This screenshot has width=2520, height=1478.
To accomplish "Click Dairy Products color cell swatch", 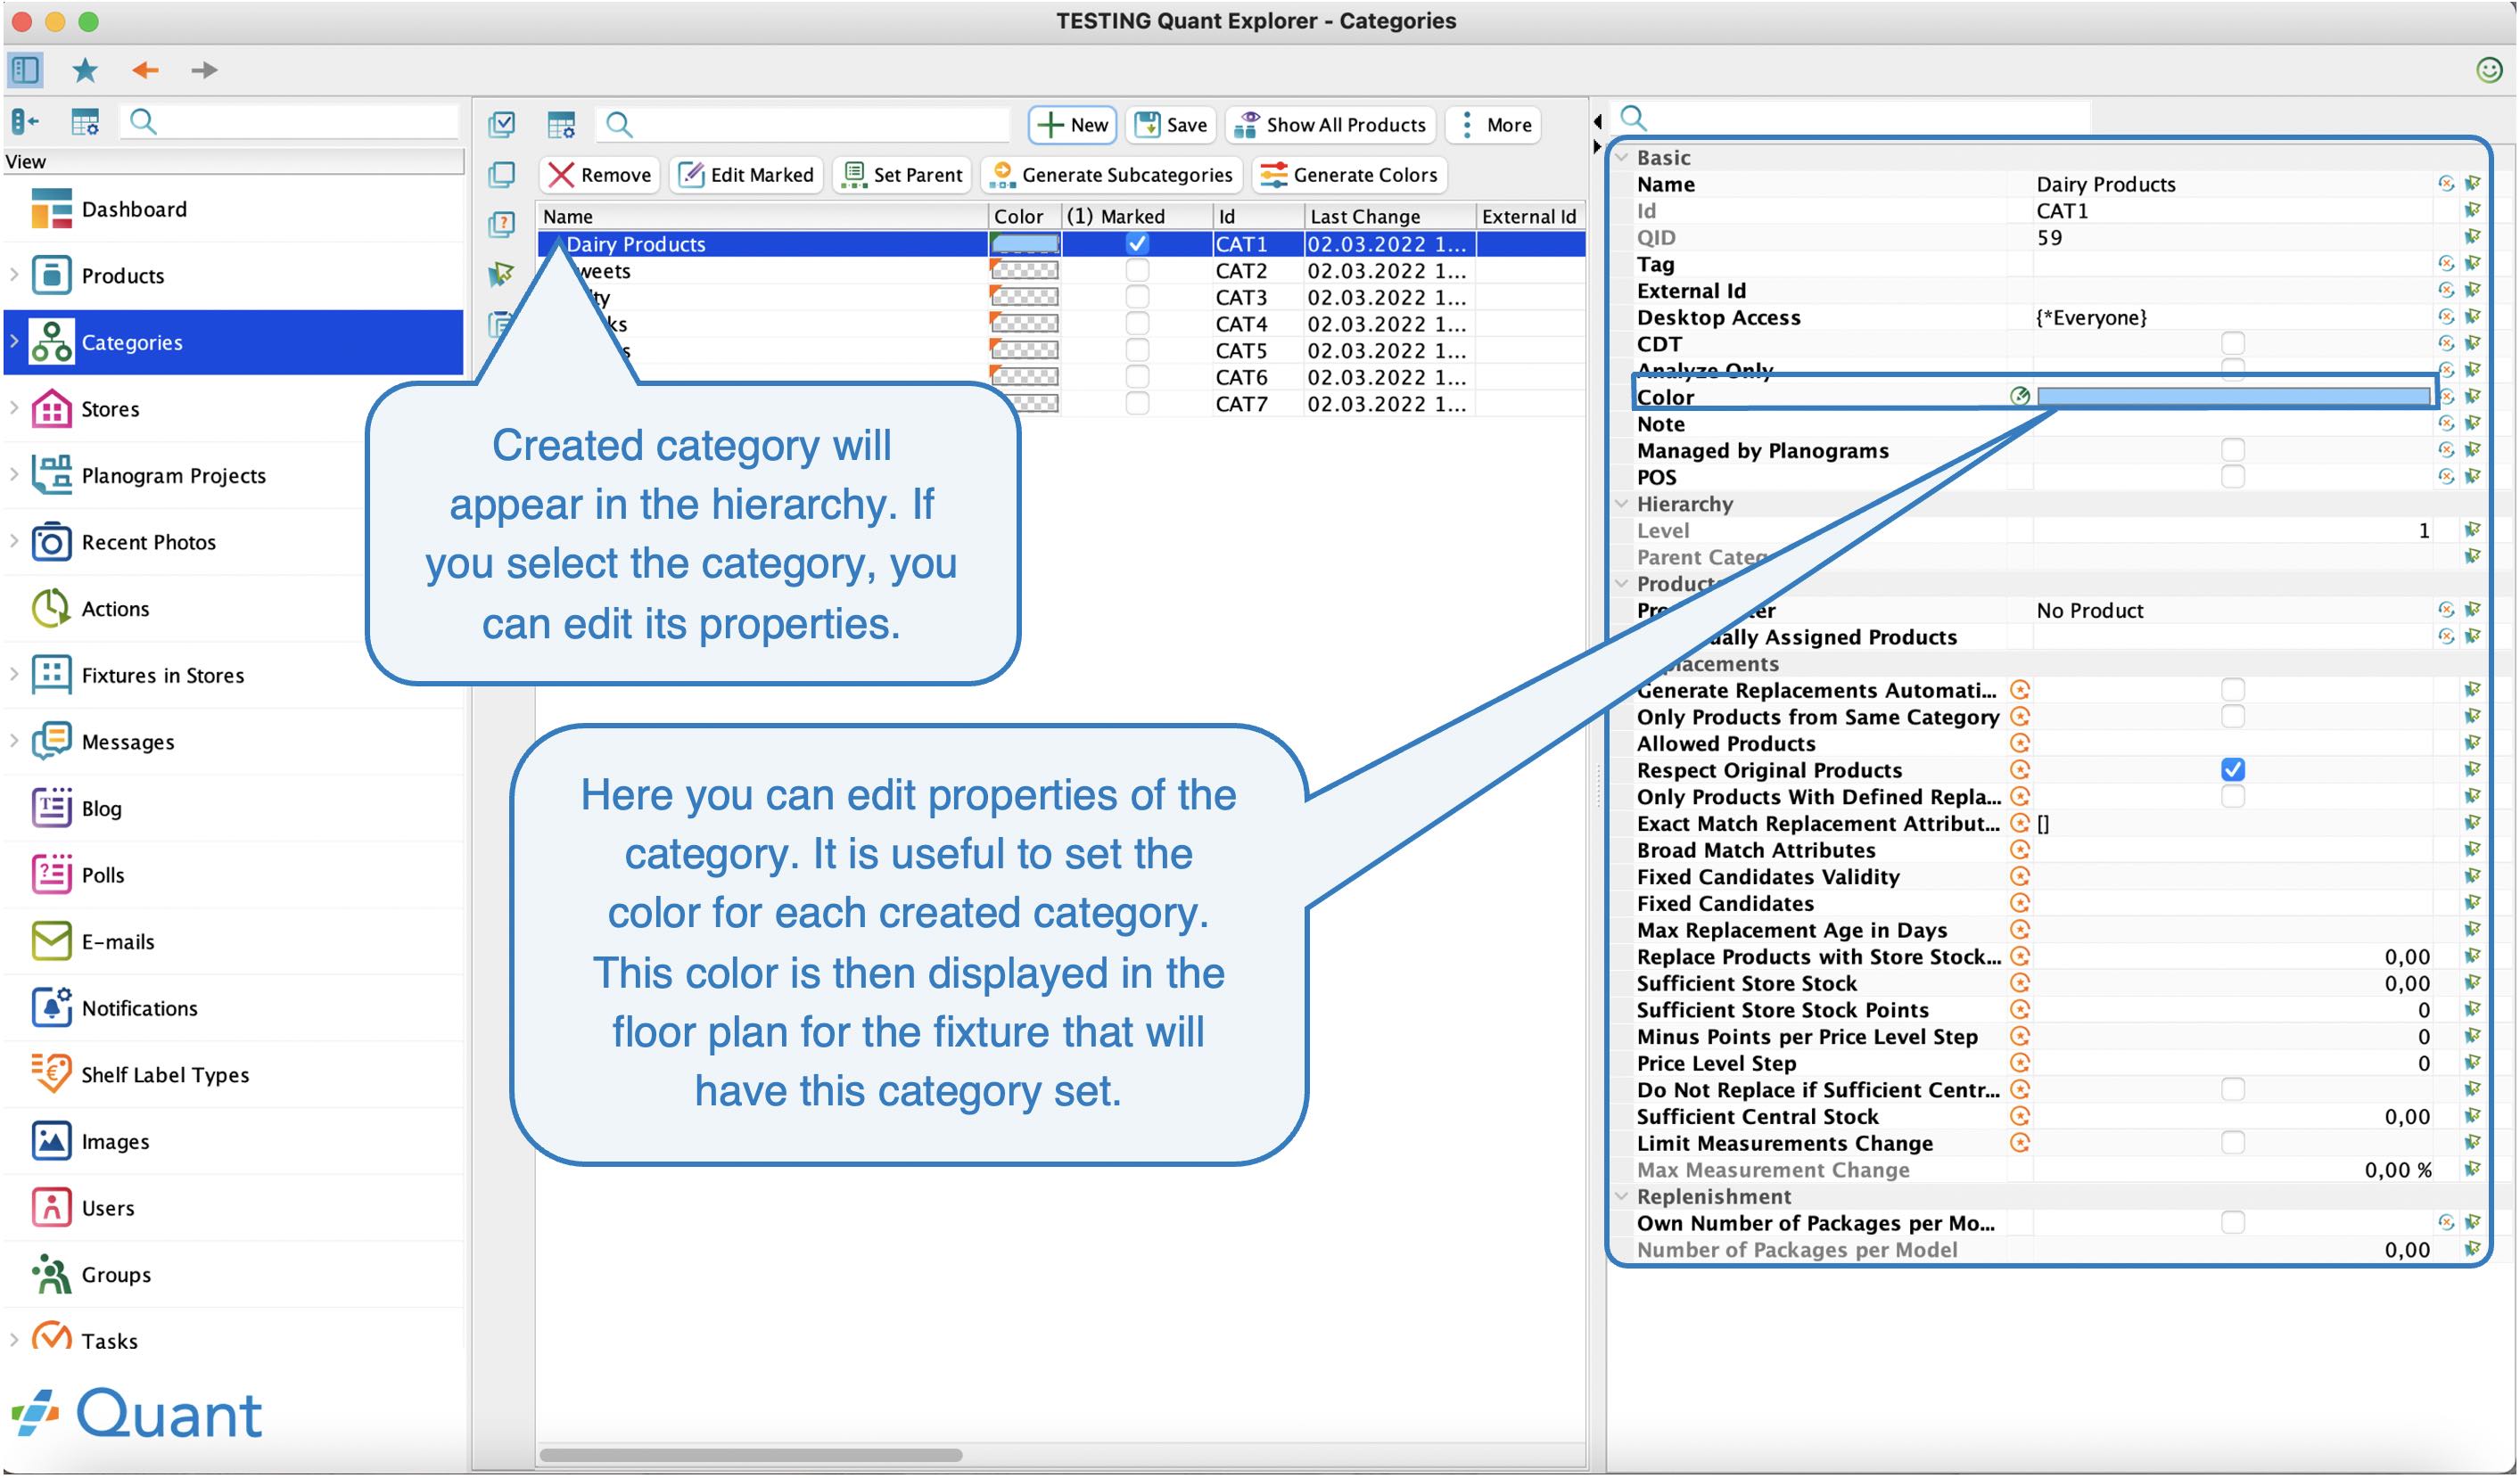I will 1024,243.
